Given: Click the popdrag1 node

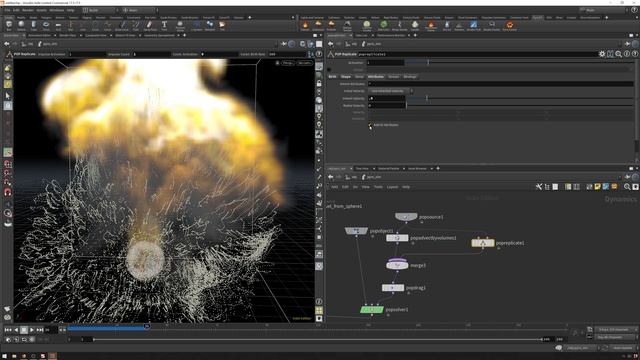Looking at the screenshot, I should point(393,288).
